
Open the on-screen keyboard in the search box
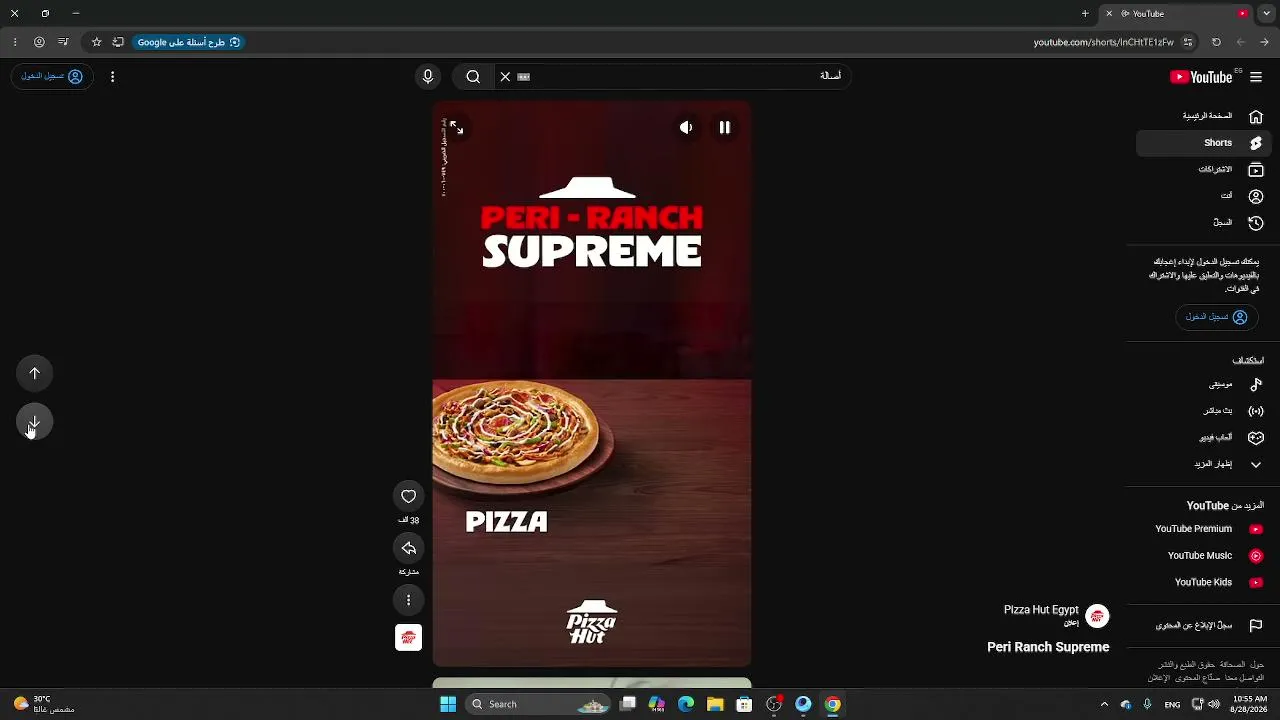(523, 77)
